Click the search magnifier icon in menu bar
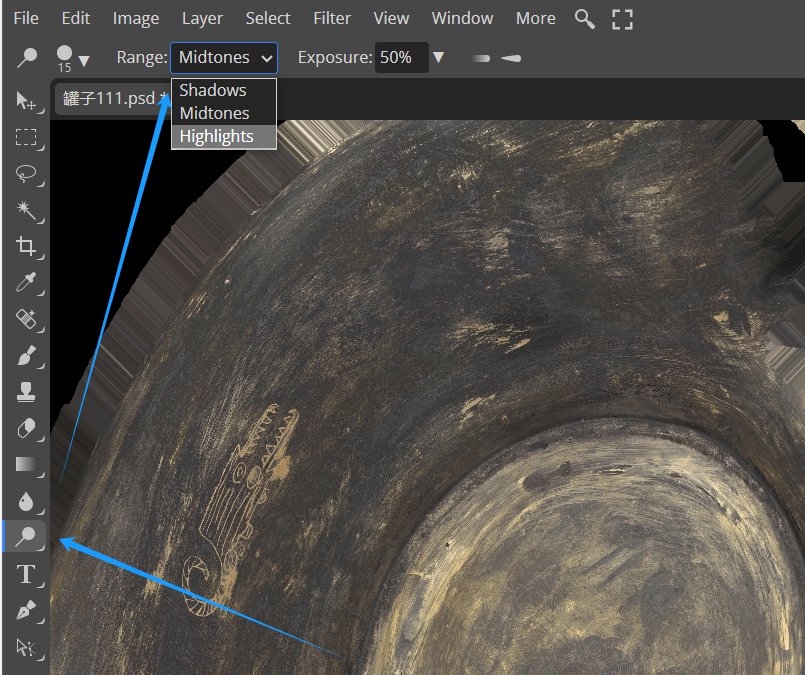The height and width of the screenshot is (675, 805). (x=585, y=19)
